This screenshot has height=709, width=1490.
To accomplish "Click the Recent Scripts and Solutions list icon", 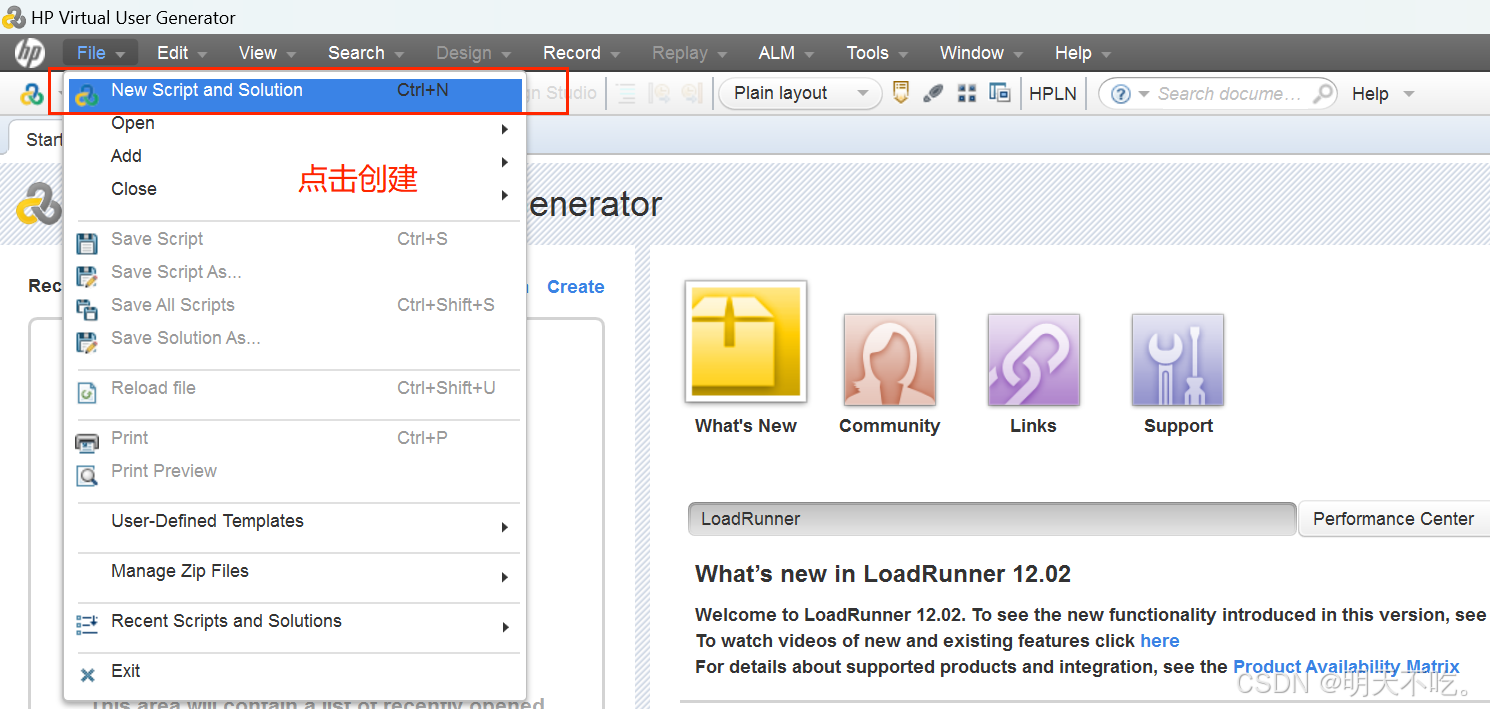I will point(88,624).
